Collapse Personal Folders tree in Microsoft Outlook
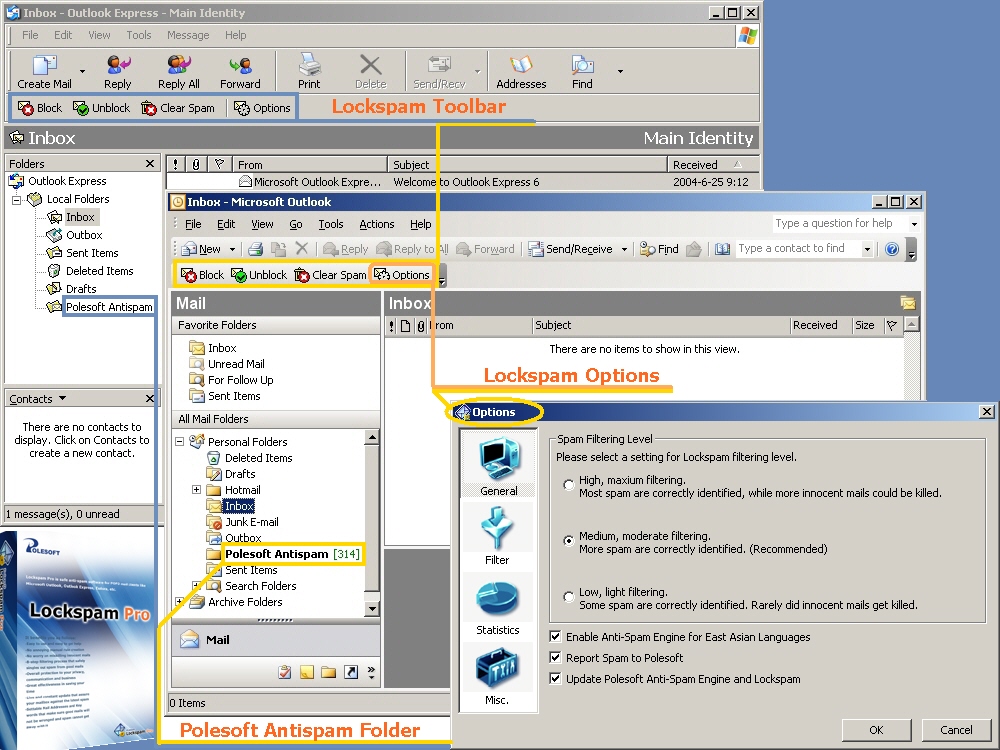 pos(180,441)
